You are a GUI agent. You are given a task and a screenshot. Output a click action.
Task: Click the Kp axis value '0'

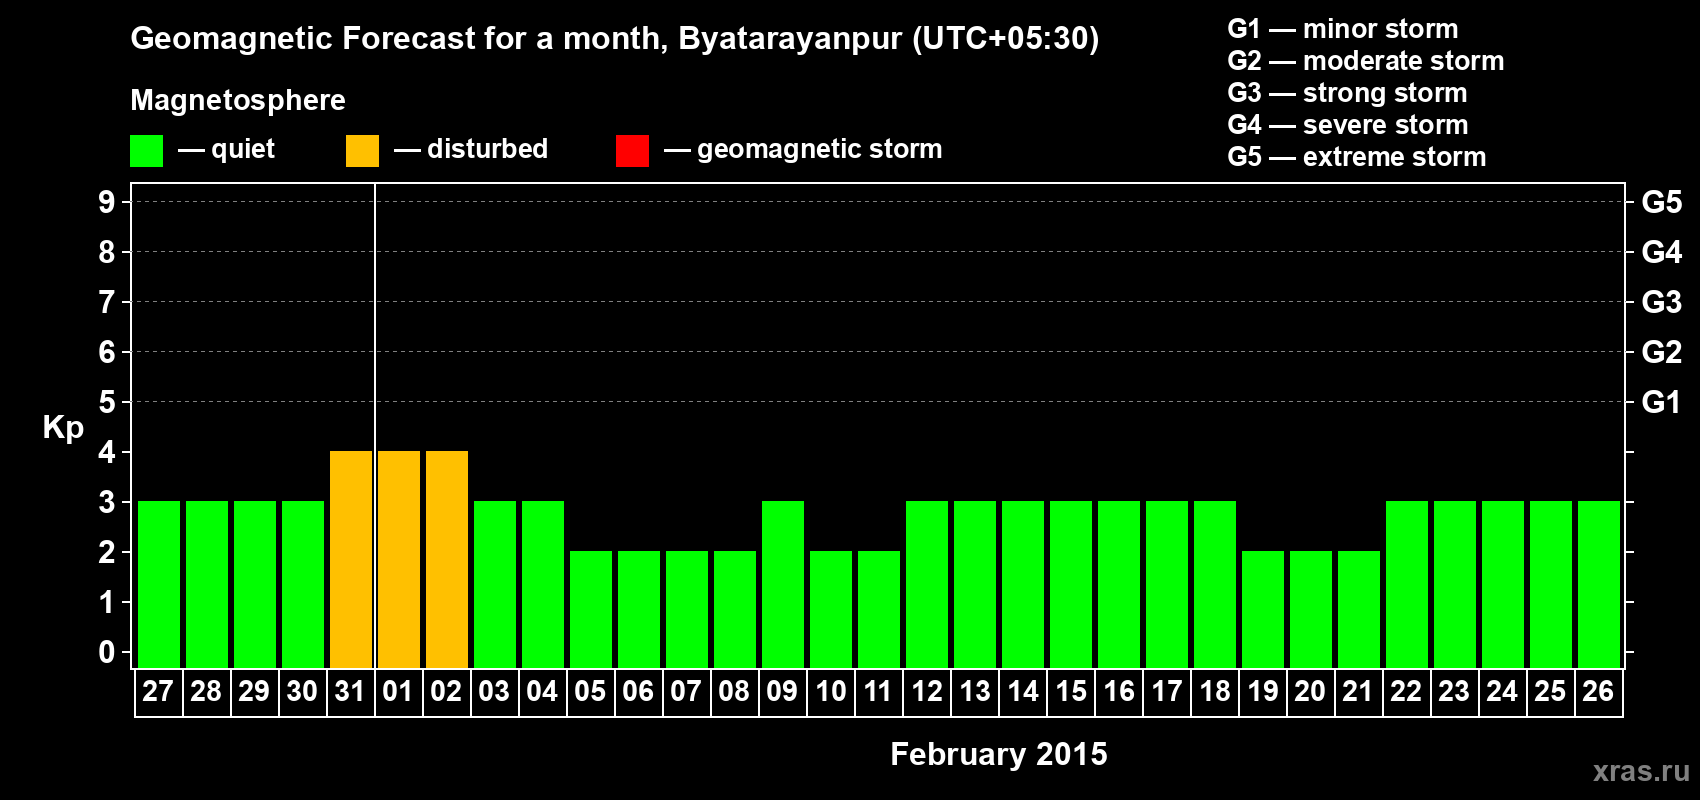(x=107, y=652)
